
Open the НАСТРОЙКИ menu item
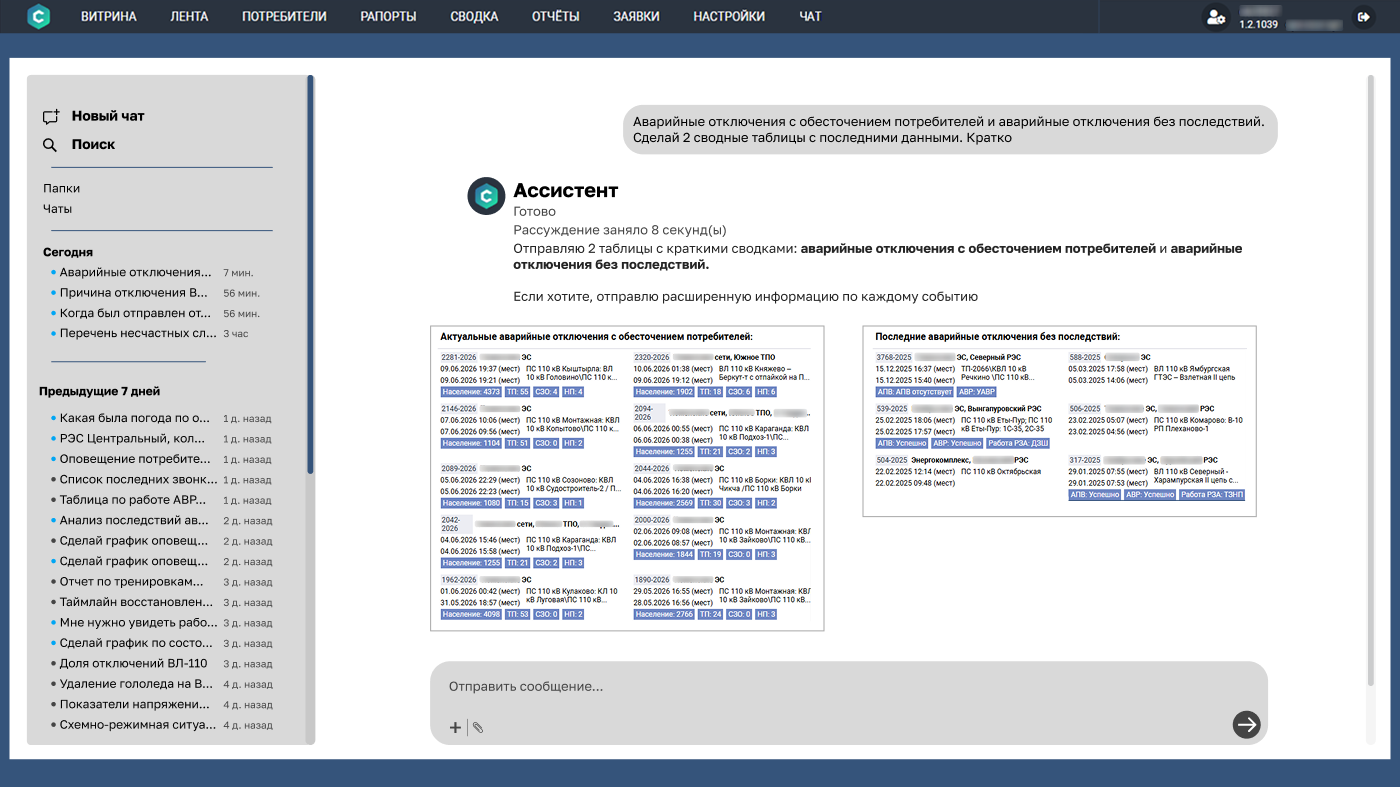click(729, 16)
